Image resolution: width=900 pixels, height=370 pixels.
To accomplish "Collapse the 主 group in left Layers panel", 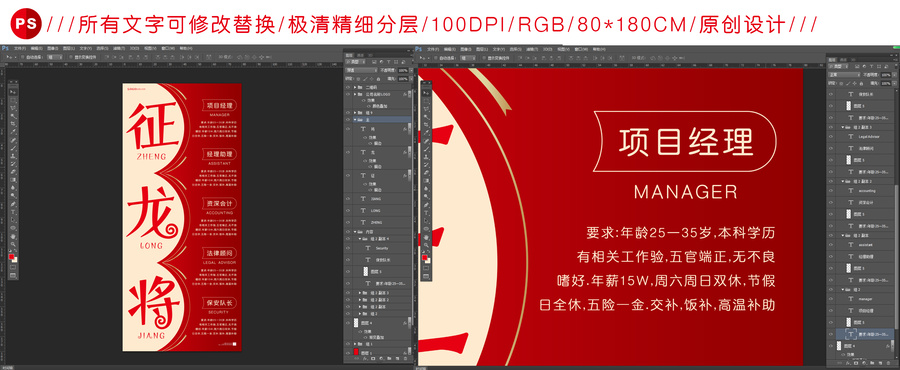I will (355, 119).
